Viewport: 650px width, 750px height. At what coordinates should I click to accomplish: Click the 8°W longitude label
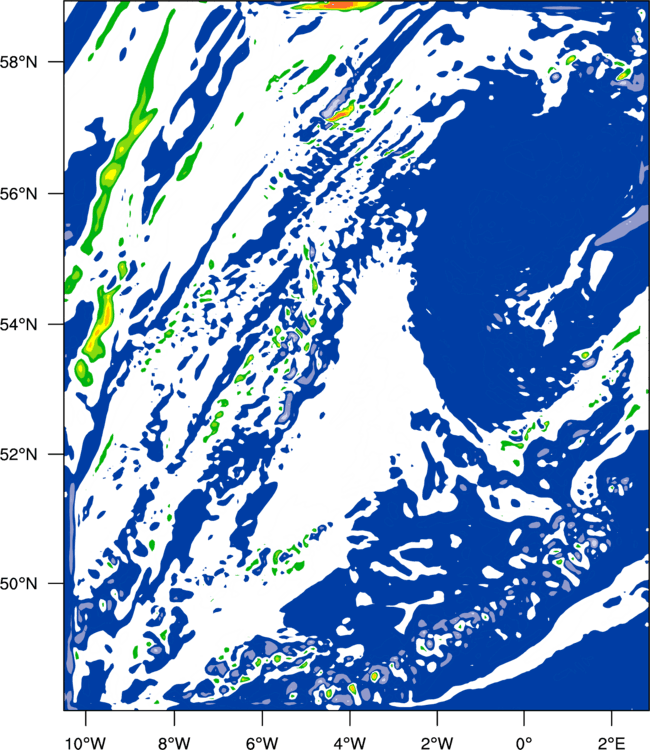174,743
